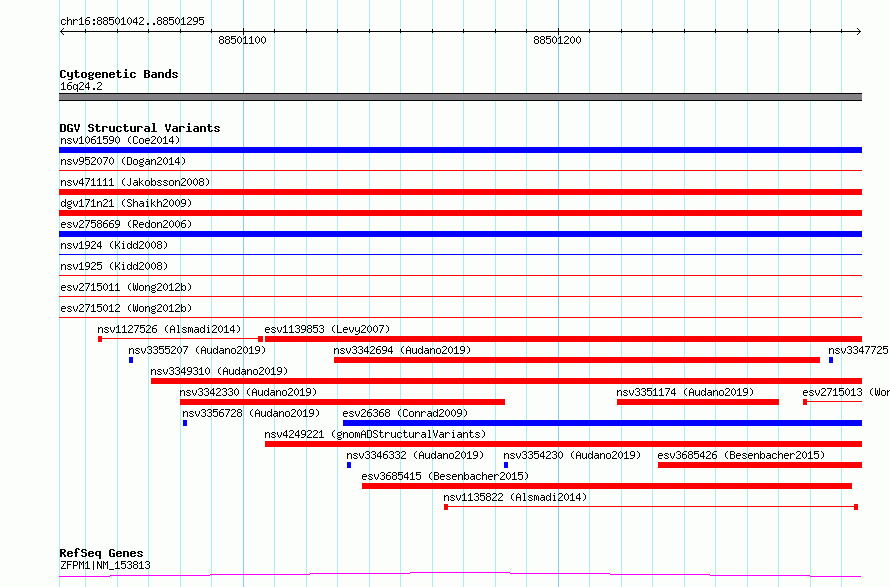Screen dimensions: 890x587
Task: Open the esv2715011 (Wong2012b) variant
Action: [126, 287]
